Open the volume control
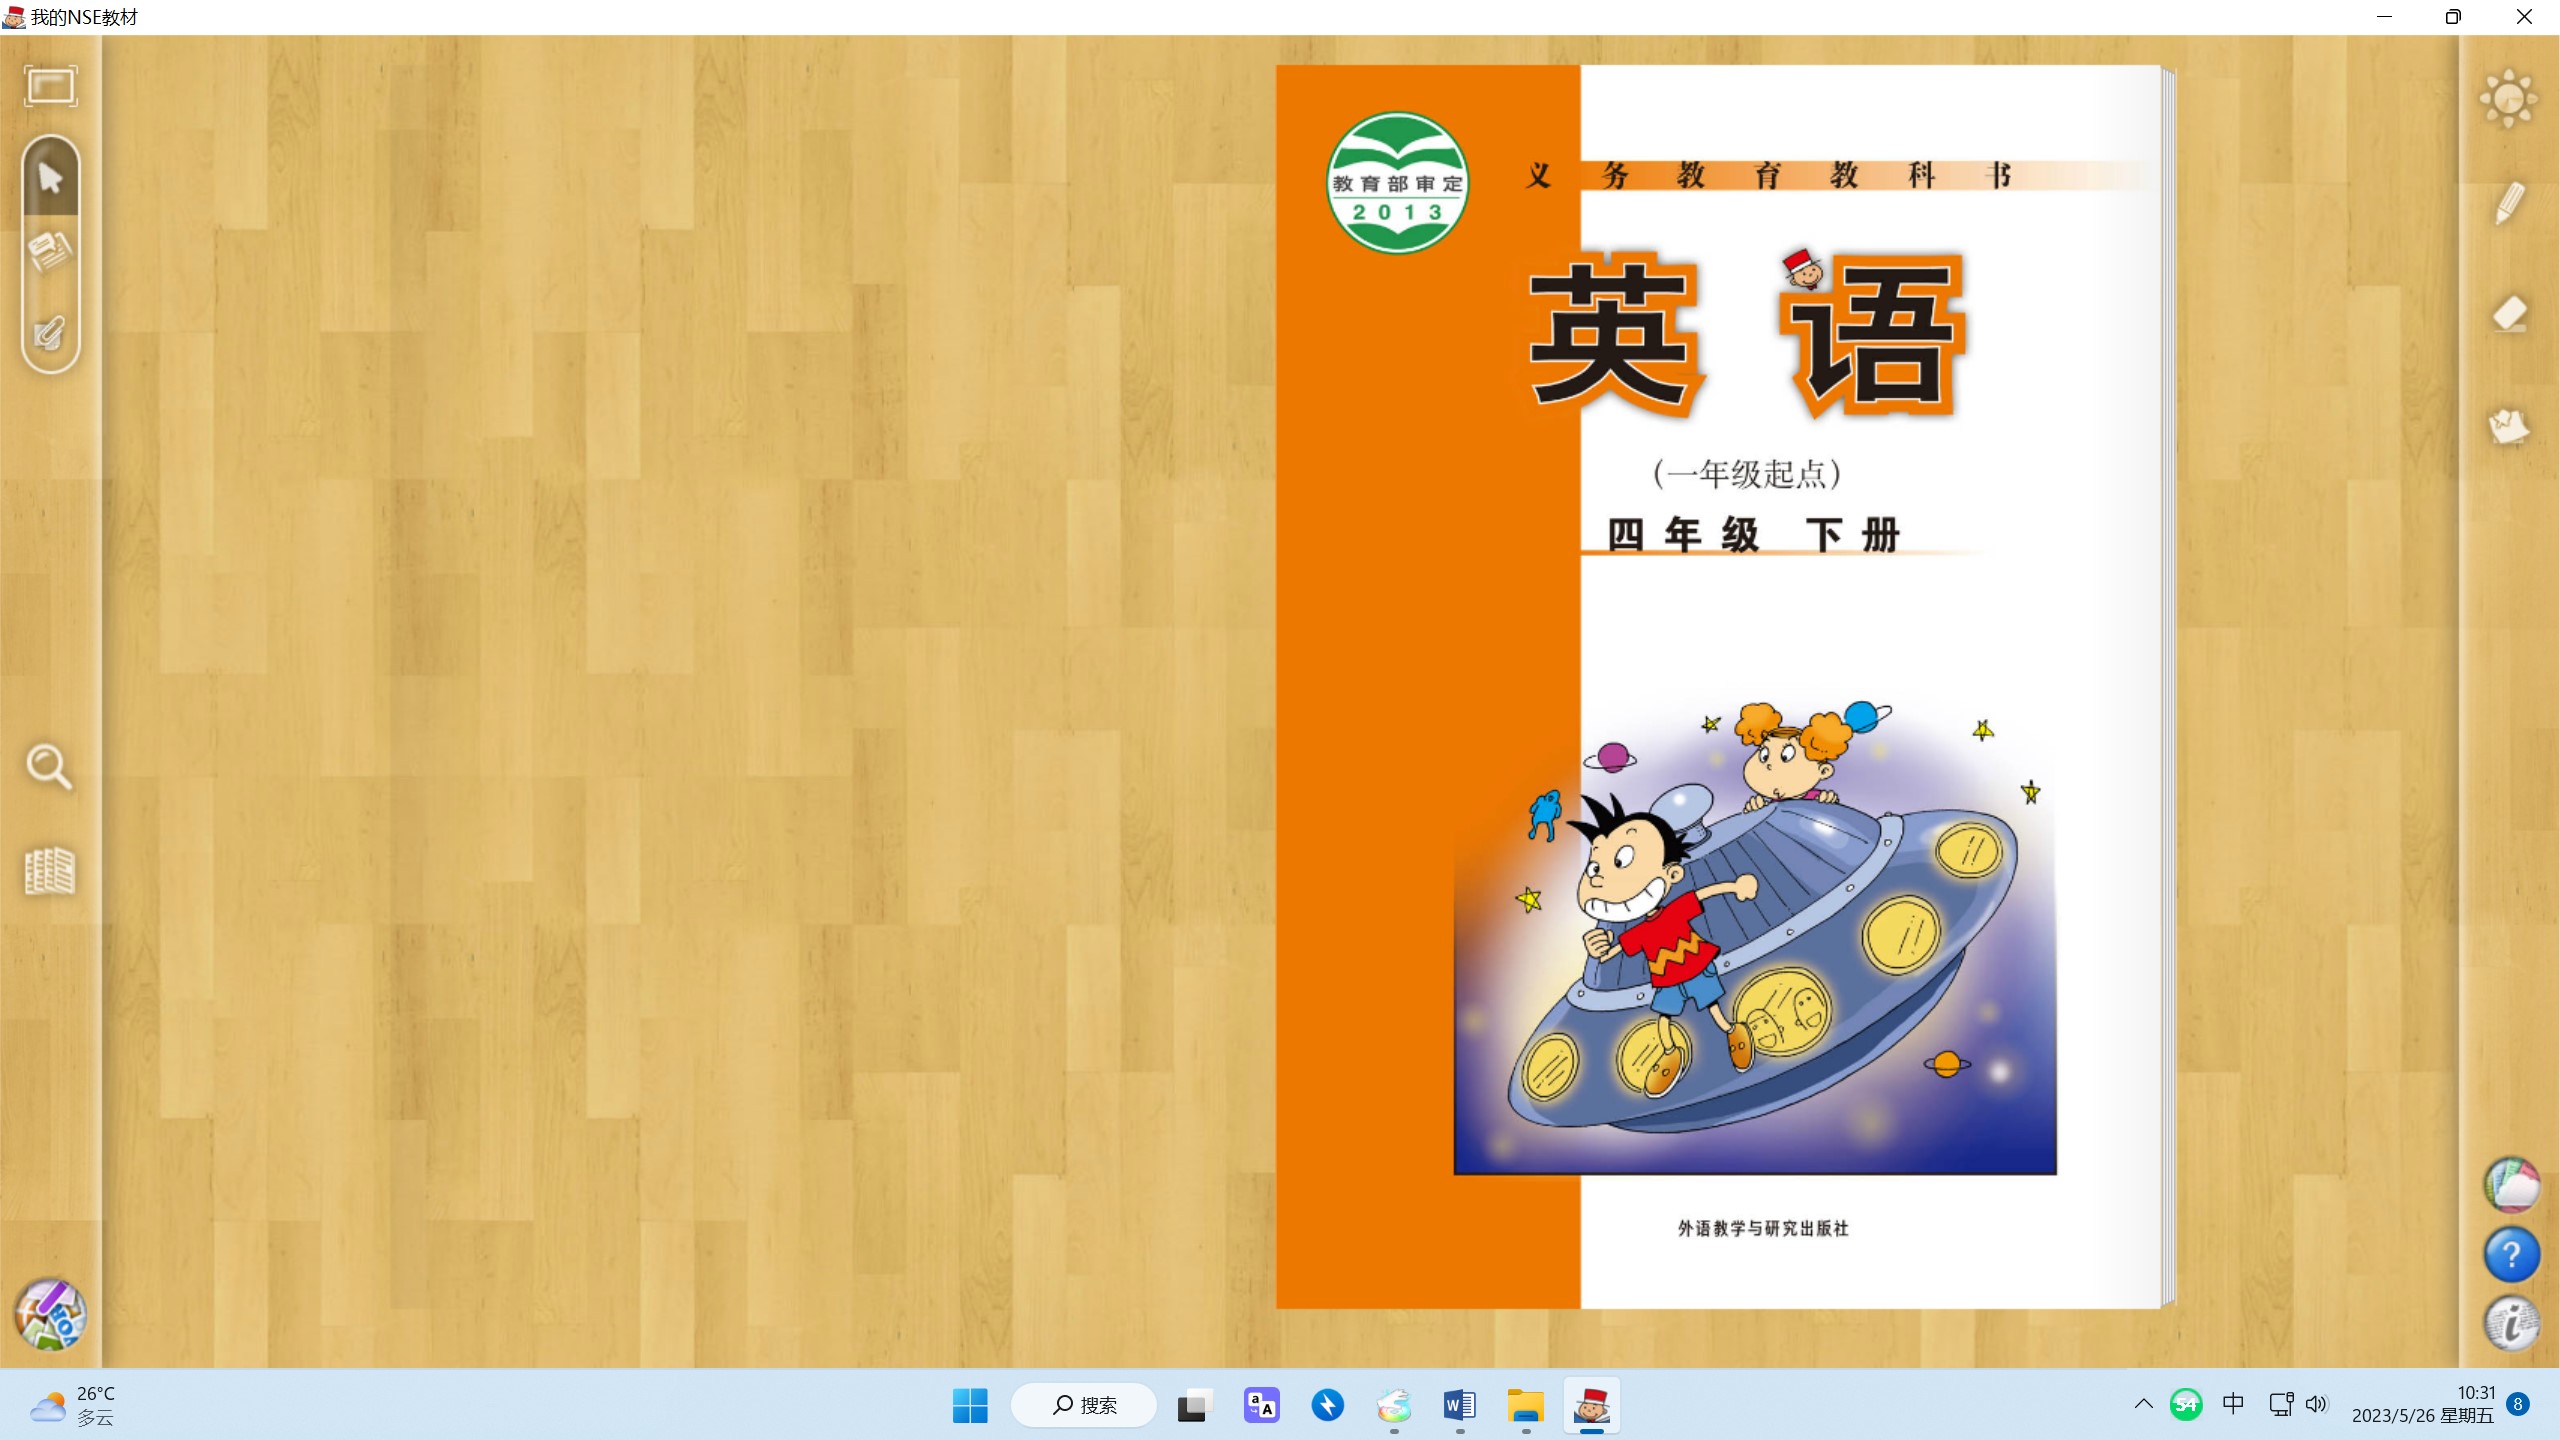 point(2316,1404)
